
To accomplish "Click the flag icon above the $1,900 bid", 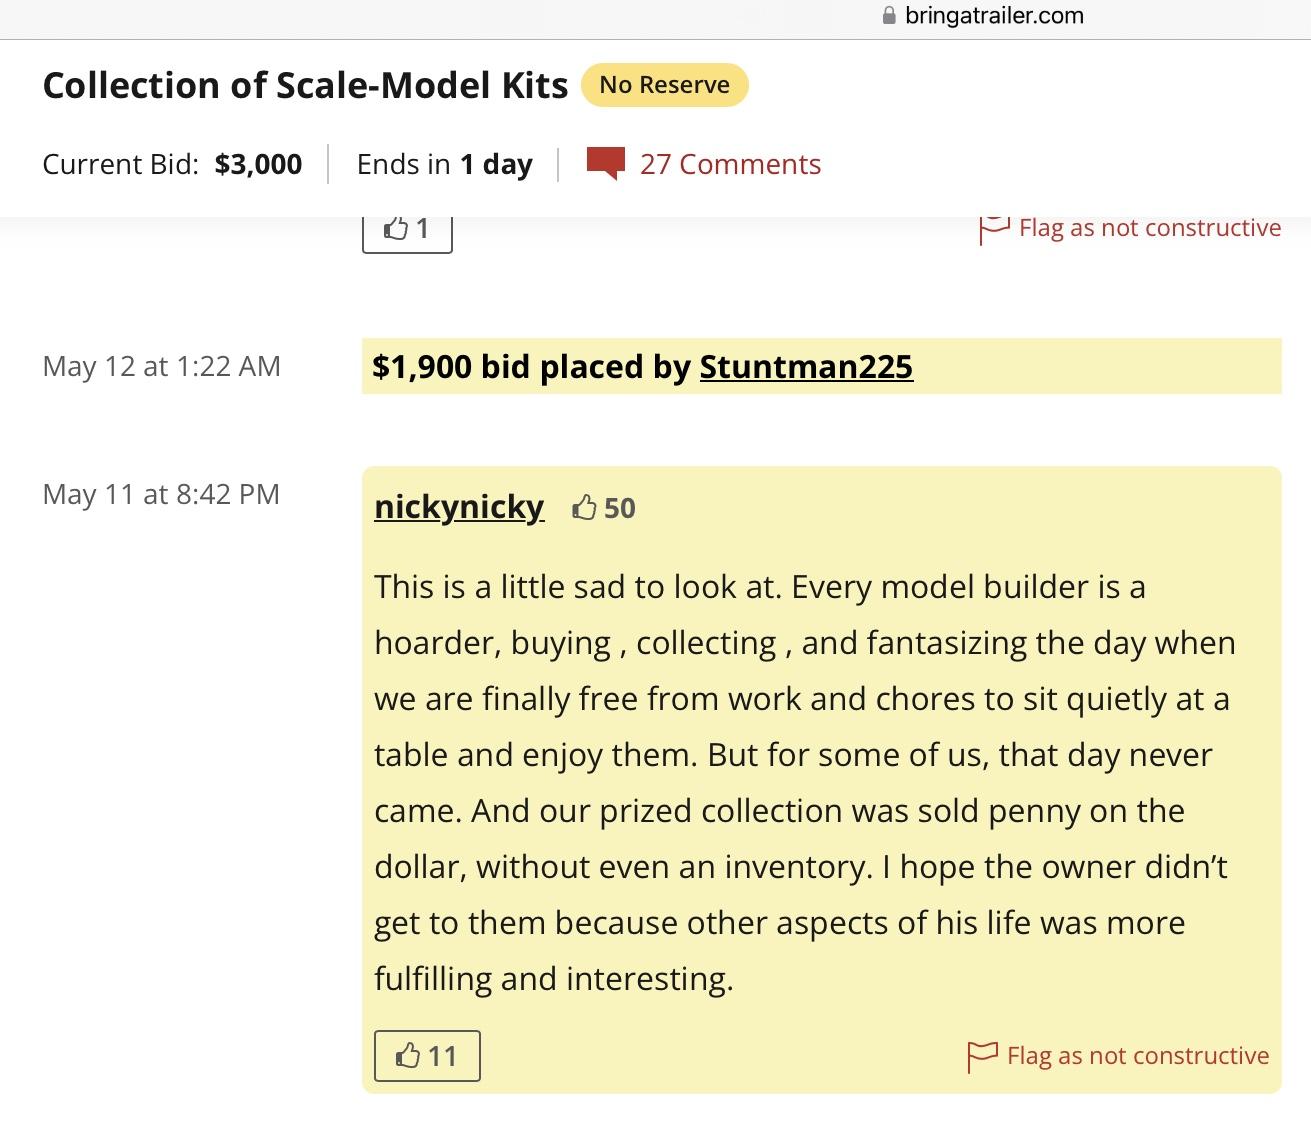I will coord(994,229).
